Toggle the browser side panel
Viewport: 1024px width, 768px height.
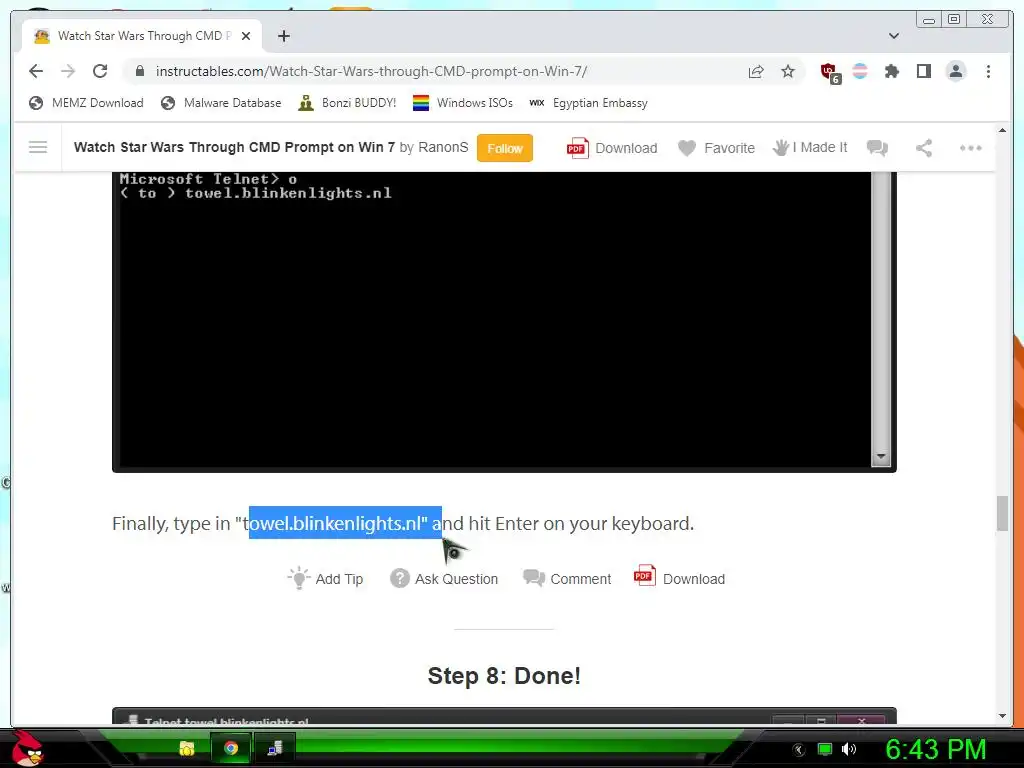coord(923,71)
